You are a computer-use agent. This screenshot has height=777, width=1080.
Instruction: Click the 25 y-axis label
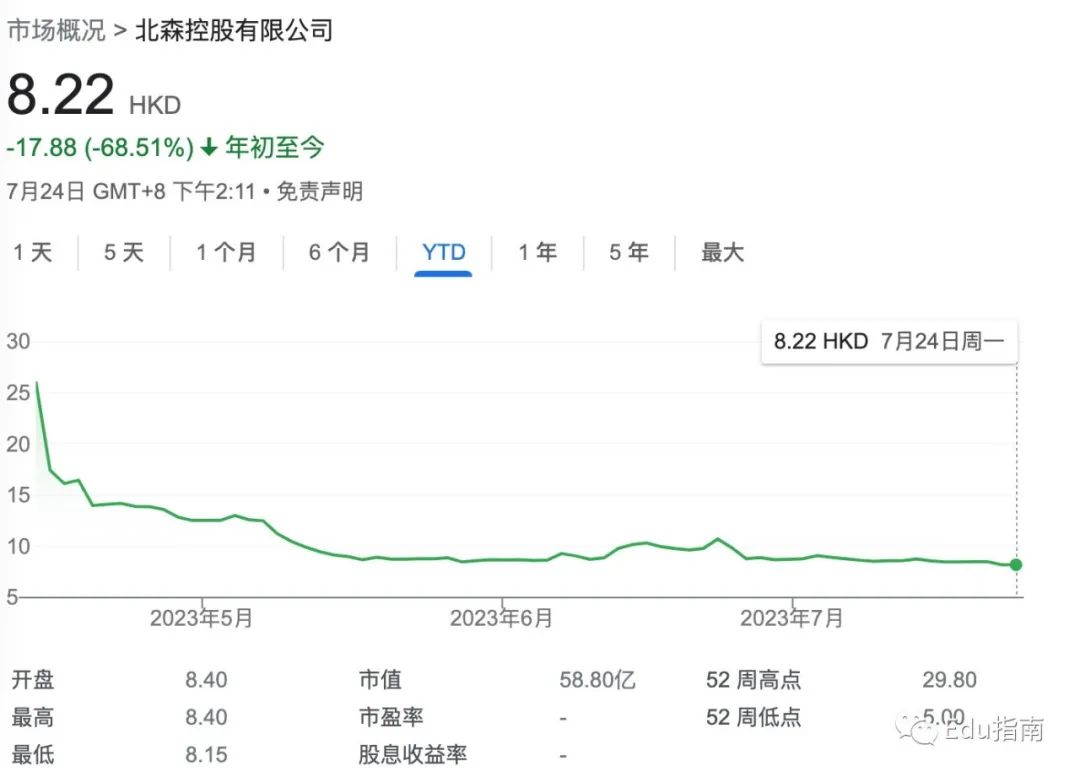pyautogui.click(x=19, y=393)
